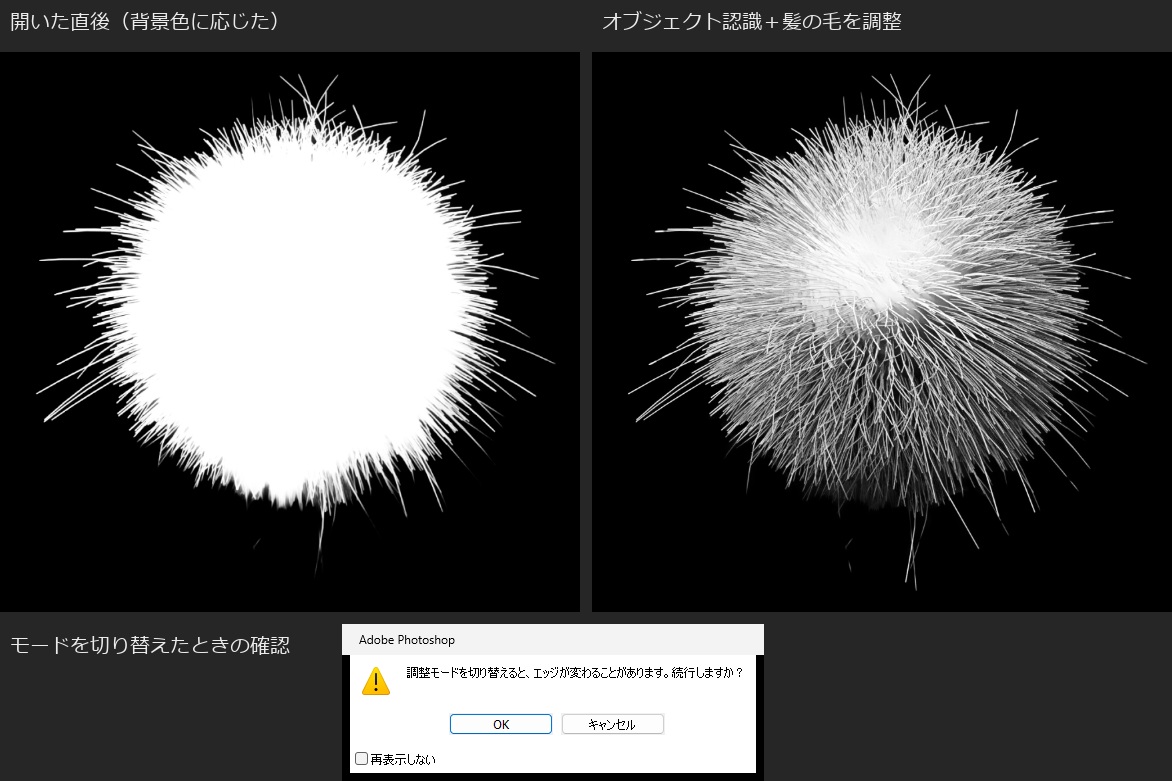The image size is (1172, 781).
Task: Click the right mask preview with hair detail
Action: pyautogui.click(x=882, y=332)
